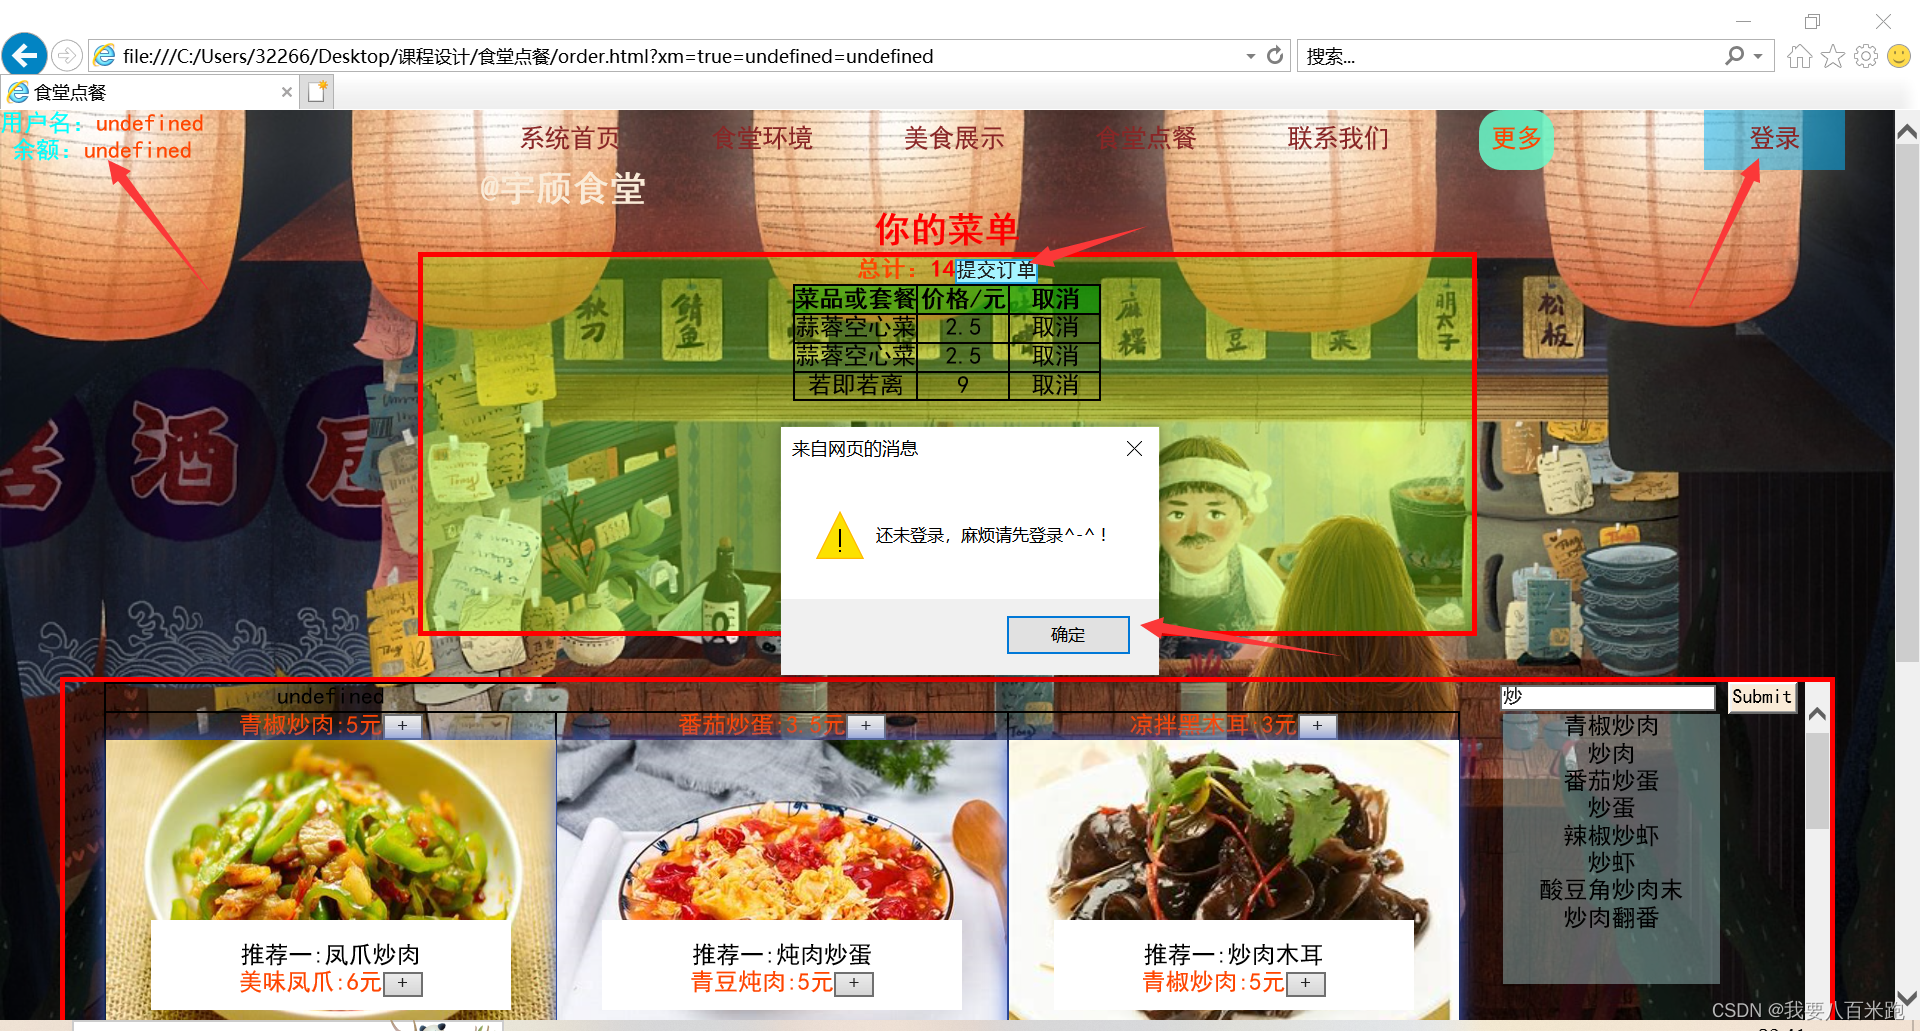Screen dimensions: 1920x1031
Task: Open browser settings gear icon
Action: coord(1866,56)
